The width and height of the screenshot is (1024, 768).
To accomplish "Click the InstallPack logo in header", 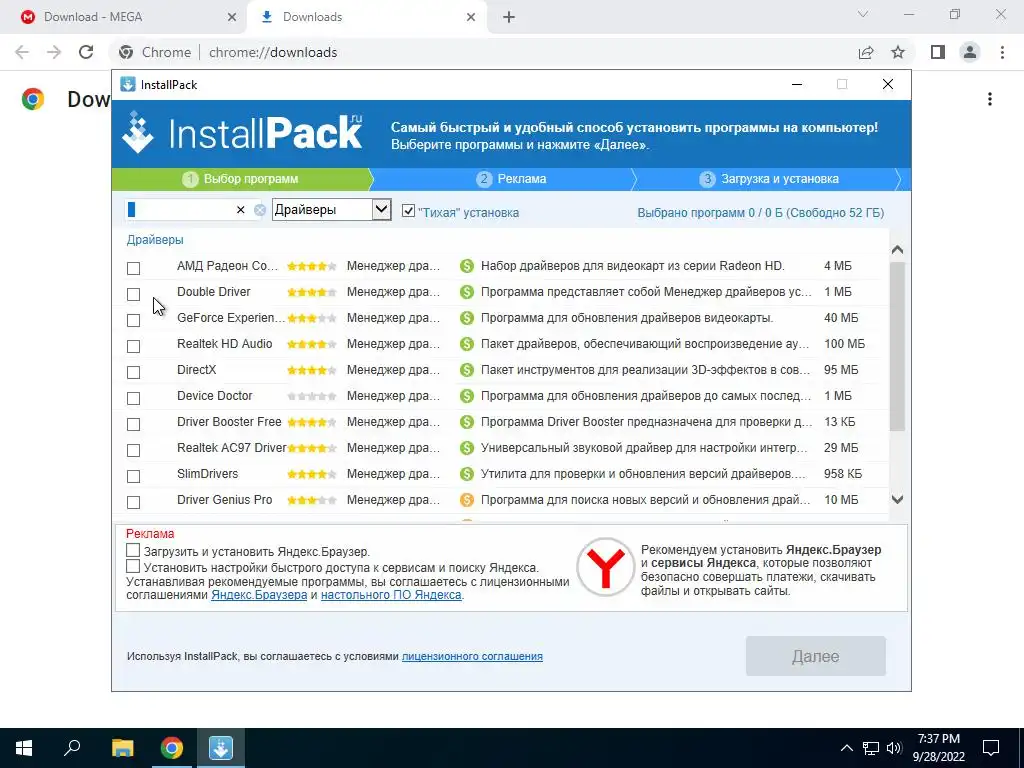I will (x=243, y=133).
